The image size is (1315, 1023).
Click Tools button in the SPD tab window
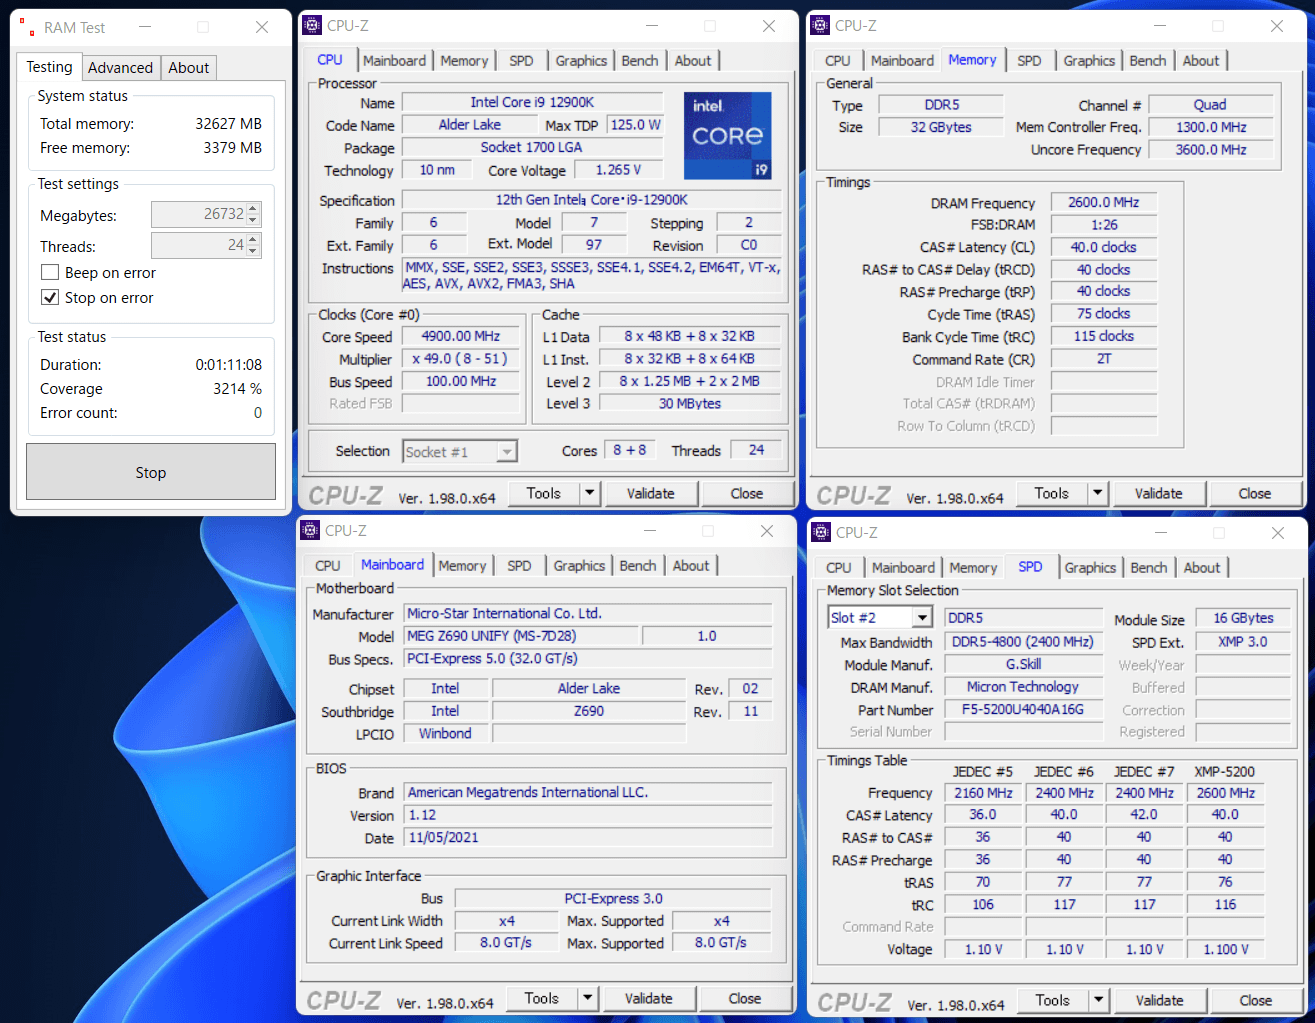pyautogui.click(x=1053, y=1000)
